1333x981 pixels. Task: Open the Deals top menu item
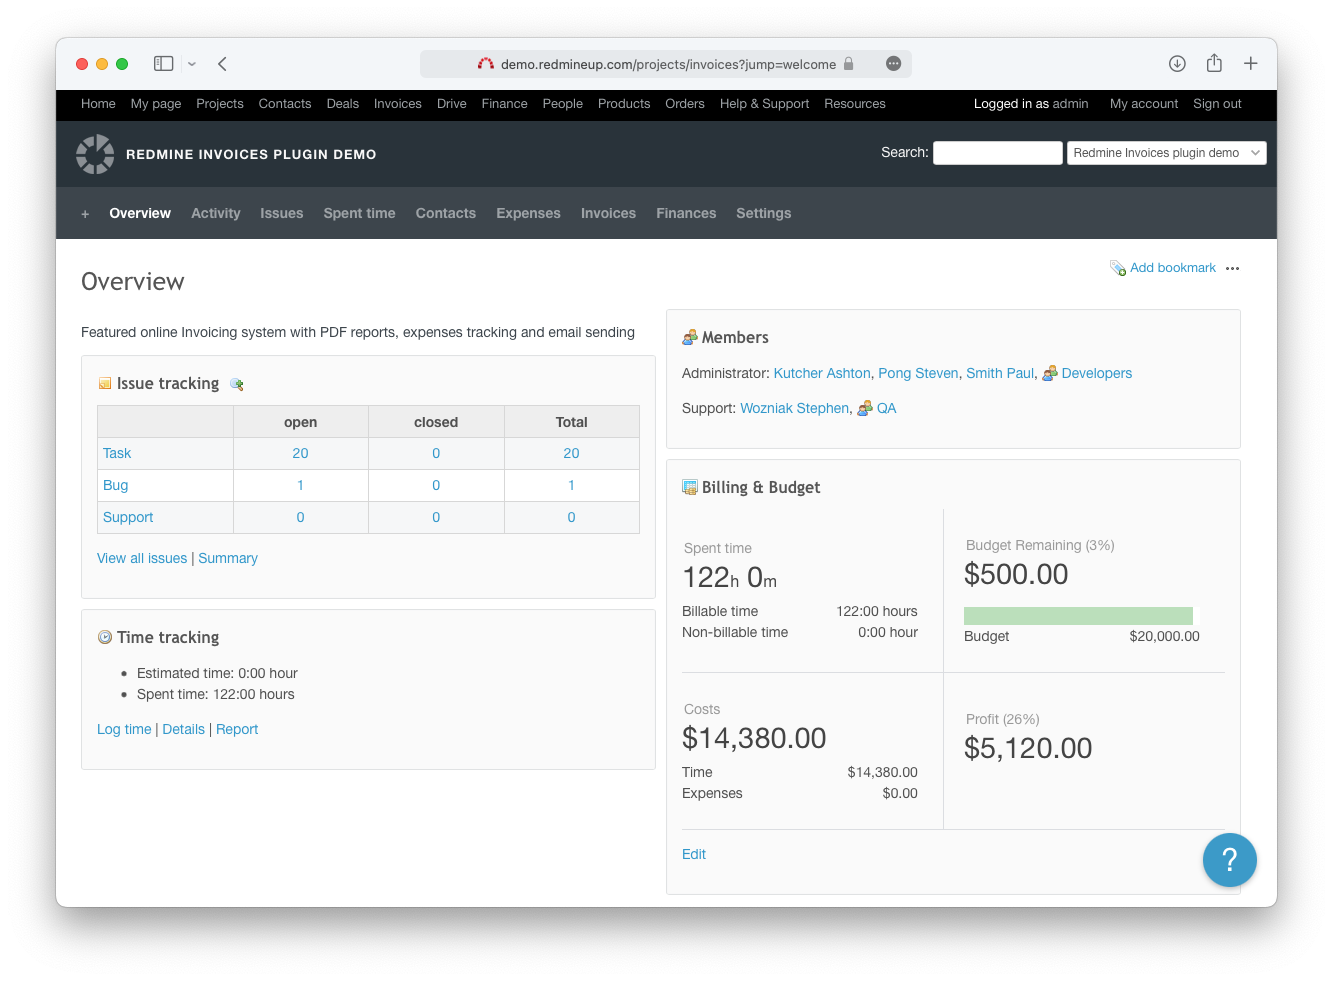click(x=342, y=104)
